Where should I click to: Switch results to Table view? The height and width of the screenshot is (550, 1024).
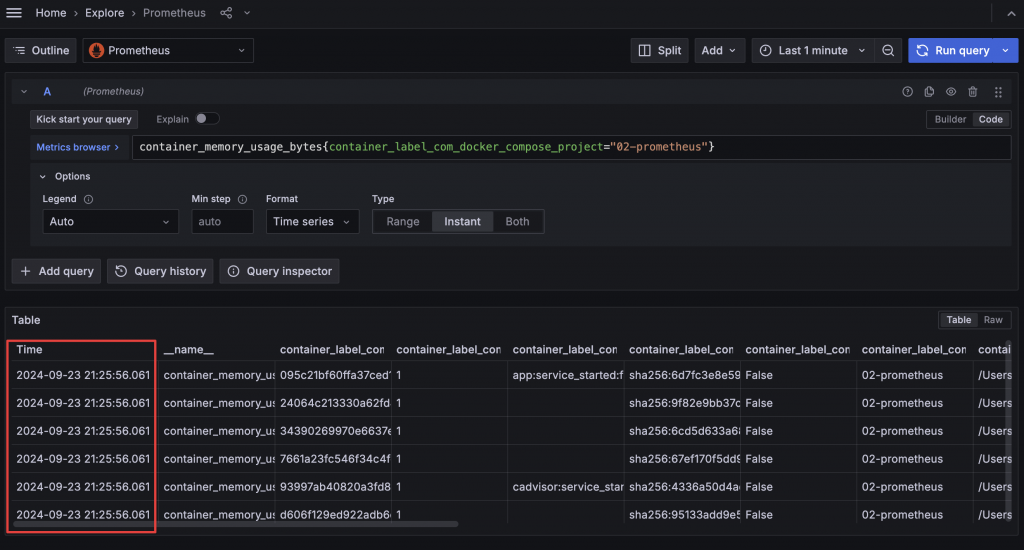coord(959,319)
